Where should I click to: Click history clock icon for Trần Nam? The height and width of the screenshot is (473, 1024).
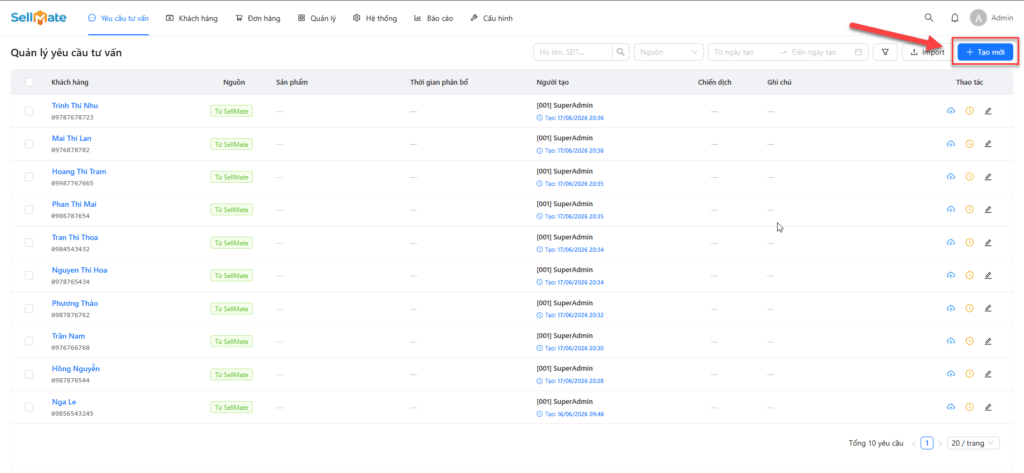click(x=969, y=341)
